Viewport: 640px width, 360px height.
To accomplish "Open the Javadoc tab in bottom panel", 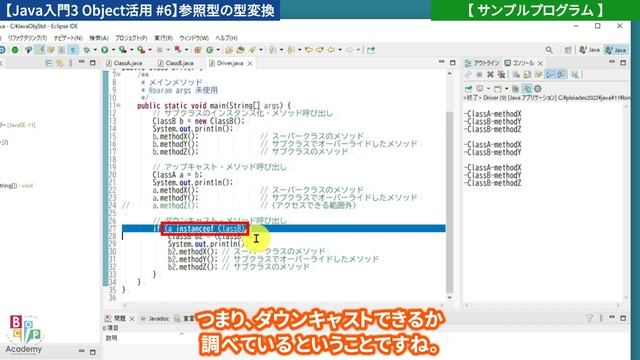I will (155, 318).
